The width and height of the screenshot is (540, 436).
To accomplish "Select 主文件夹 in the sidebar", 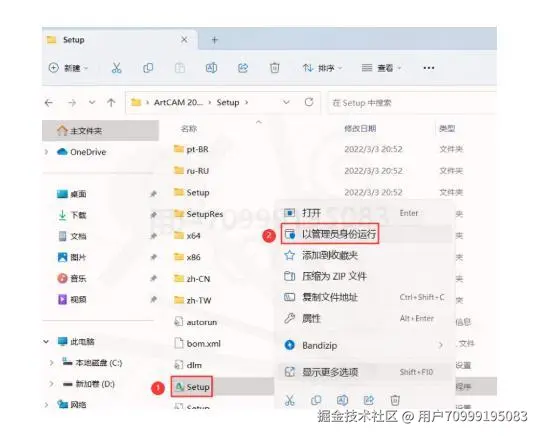I will [x=100, y=131].
